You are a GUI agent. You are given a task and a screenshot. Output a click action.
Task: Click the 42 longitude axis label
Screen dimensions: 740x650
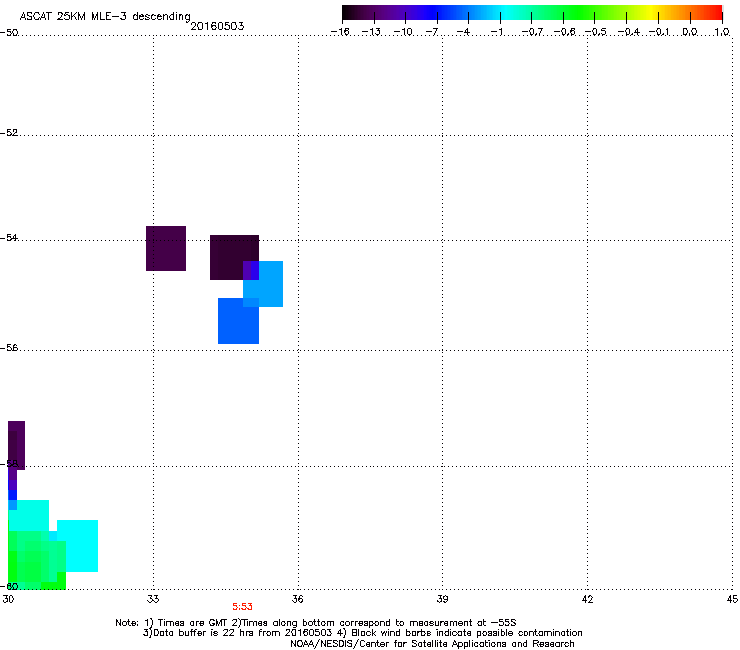pyautogui.click(x=587, y=599)
